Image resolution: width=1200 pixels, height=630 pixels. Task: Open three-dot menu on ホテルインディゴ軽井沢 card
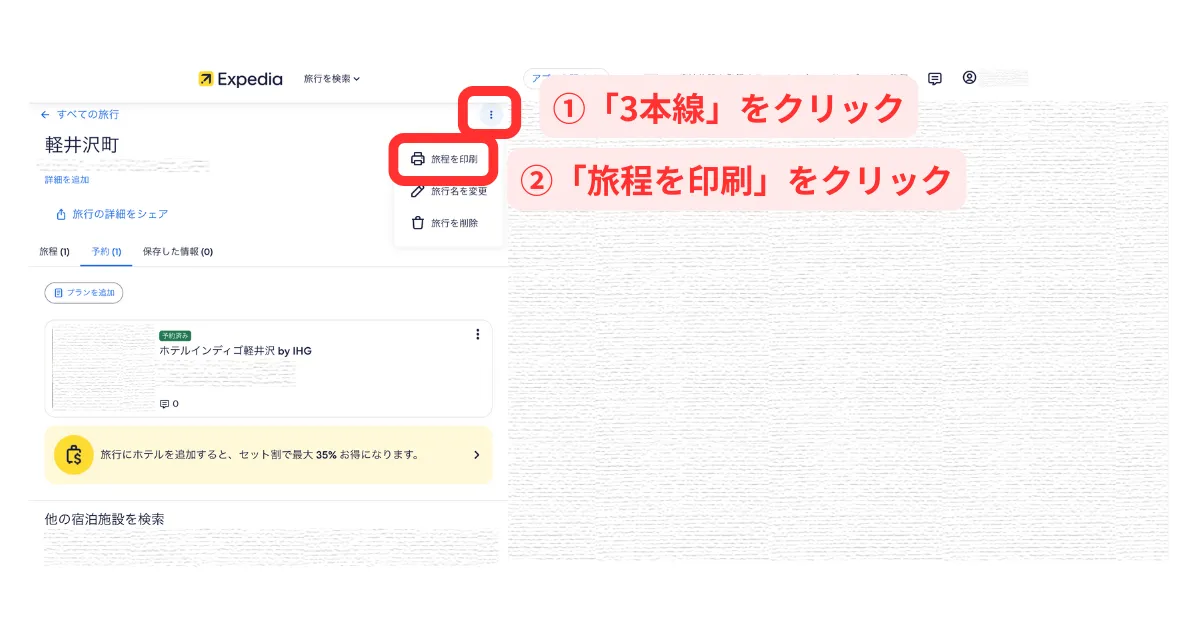pos(477,334)
